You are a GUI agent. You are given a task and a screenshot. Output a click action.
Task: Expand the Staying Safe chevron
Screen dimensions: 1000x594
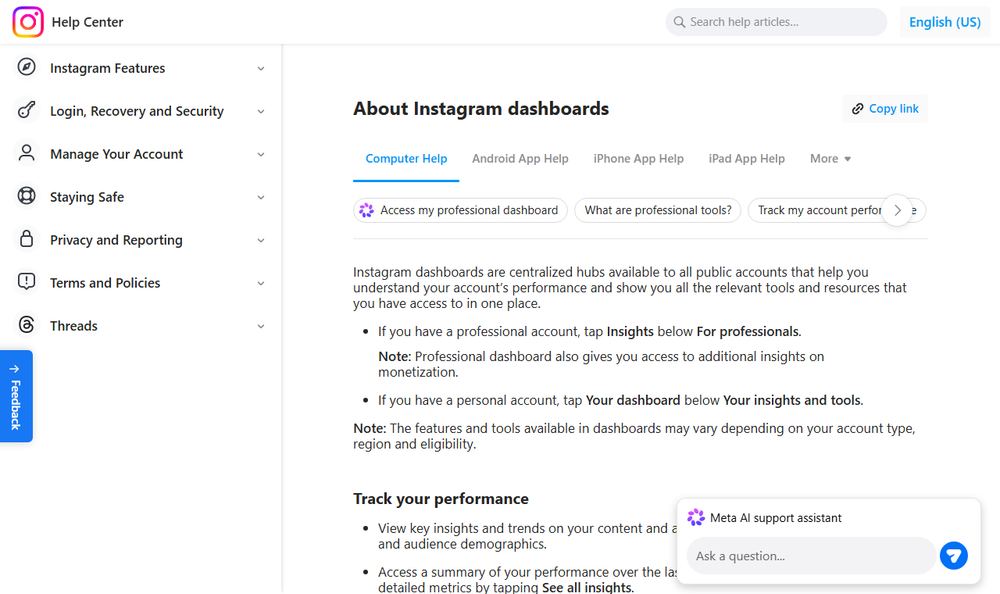click(x=261, y=197)
